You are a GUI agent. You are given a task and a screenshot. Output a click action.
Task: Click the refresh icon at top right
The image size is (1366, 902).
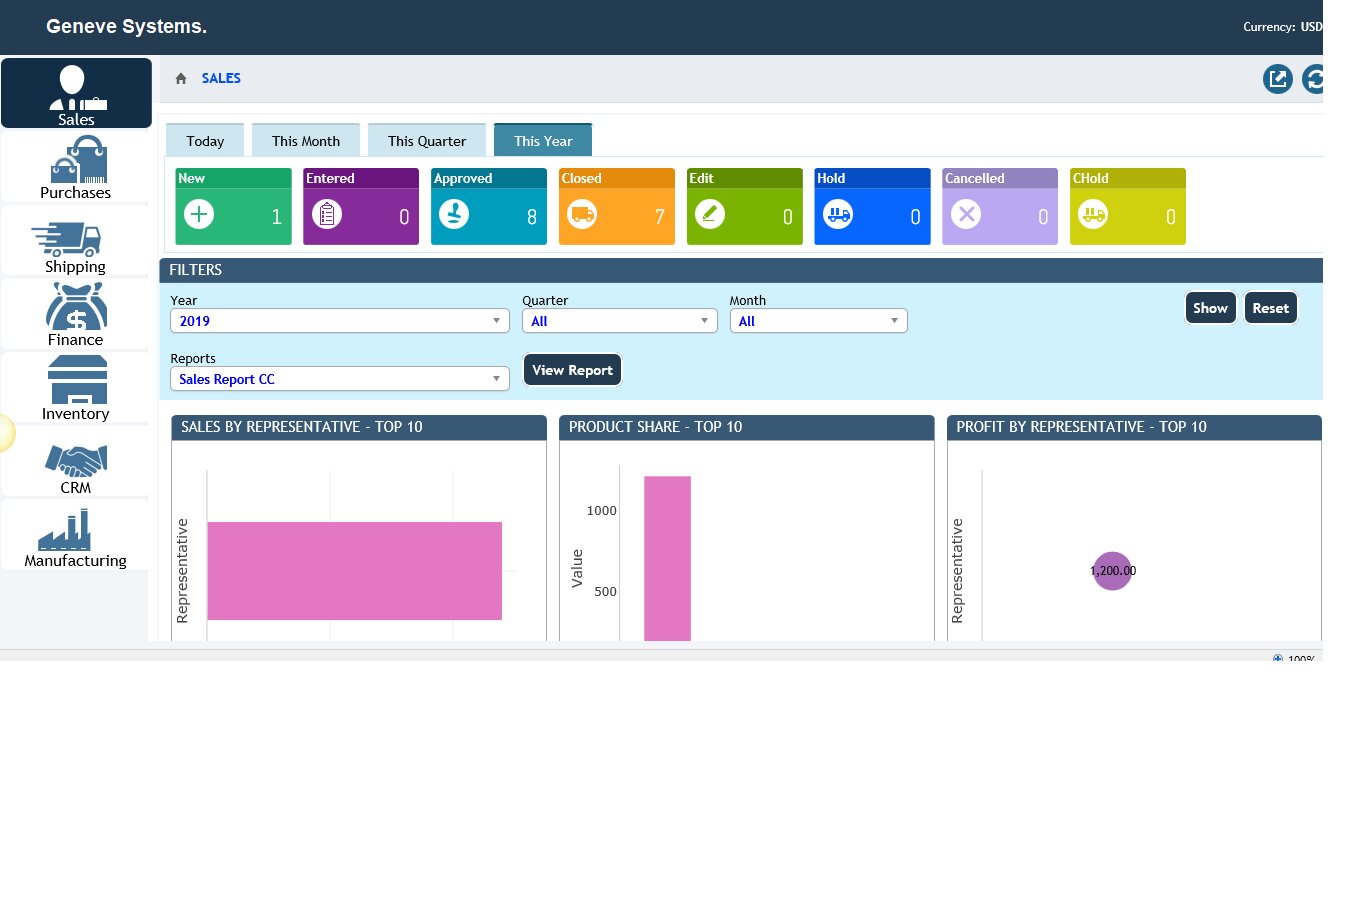pos(1313,79)
